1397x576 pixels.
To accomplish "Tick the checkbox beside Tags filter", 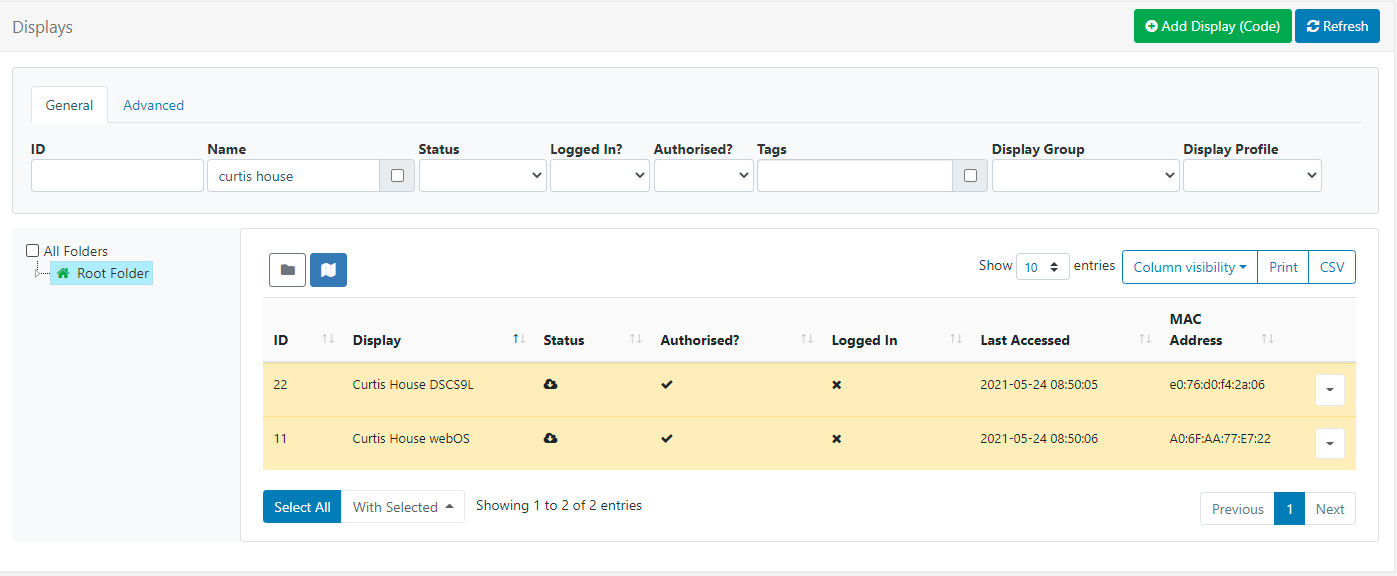I will coord(970,176).
